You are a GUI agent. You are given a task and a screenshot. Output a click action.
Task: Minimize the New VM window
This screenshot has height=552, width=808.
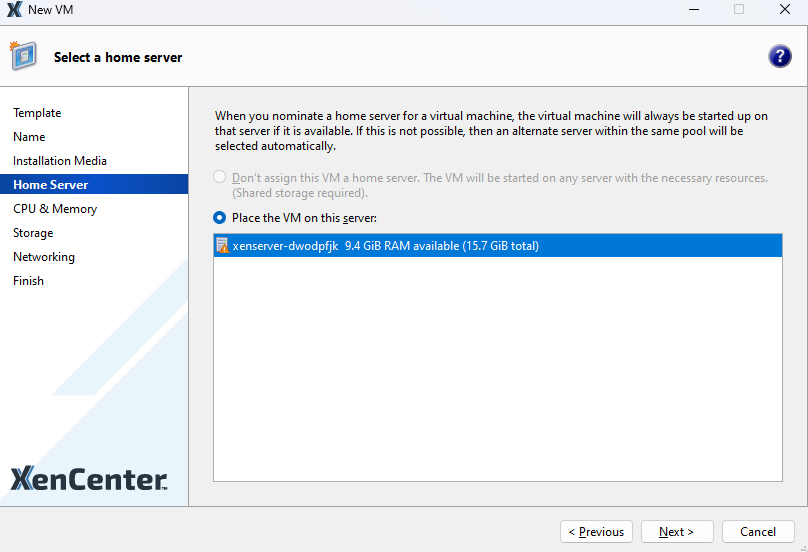coord(693,10)
